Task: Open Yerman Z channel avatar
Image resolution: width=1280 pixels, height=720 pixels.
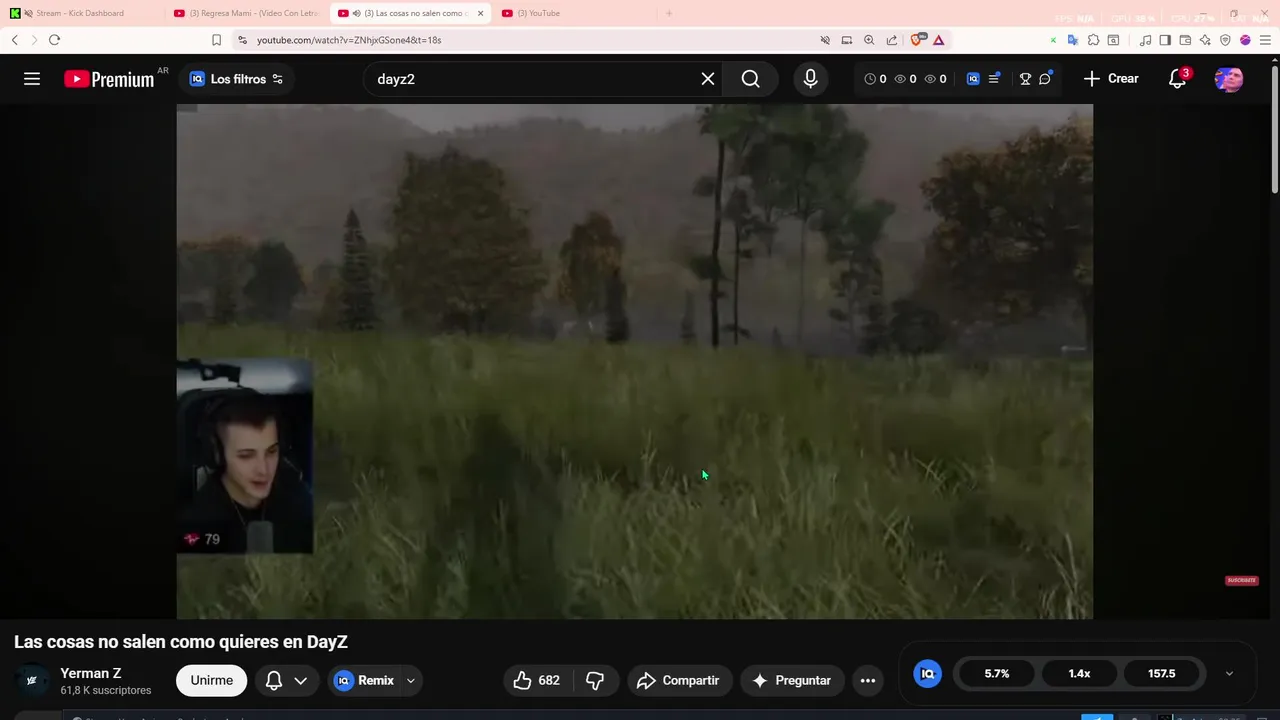Action: (31, 680)
